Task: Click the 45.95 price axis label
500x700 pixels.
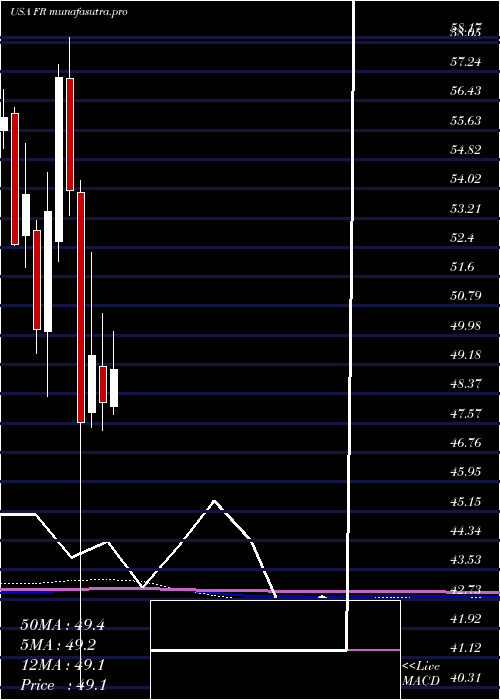Action: pyautogui.click(x=465, y=472)
